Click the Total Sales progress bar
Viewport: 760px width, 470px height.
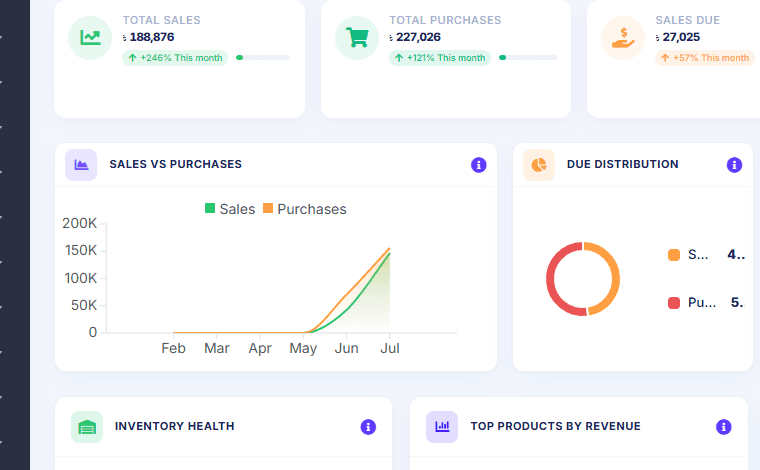(263, 58)
